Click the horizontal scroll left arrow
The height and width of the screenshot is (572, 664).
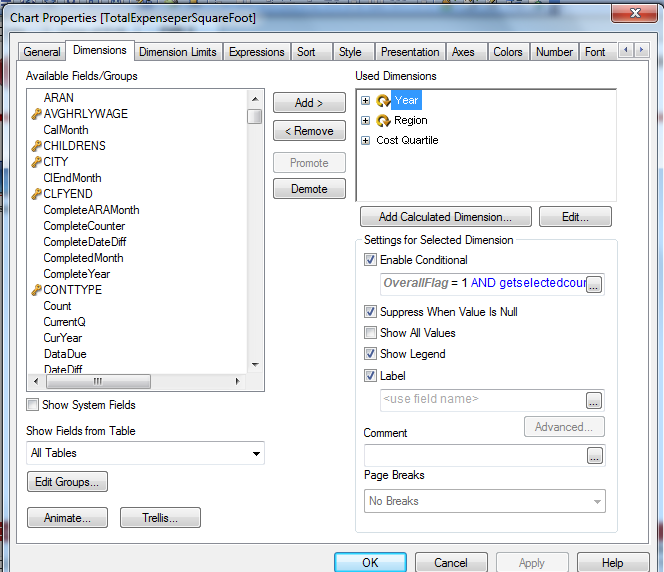(x=36, y=381)
